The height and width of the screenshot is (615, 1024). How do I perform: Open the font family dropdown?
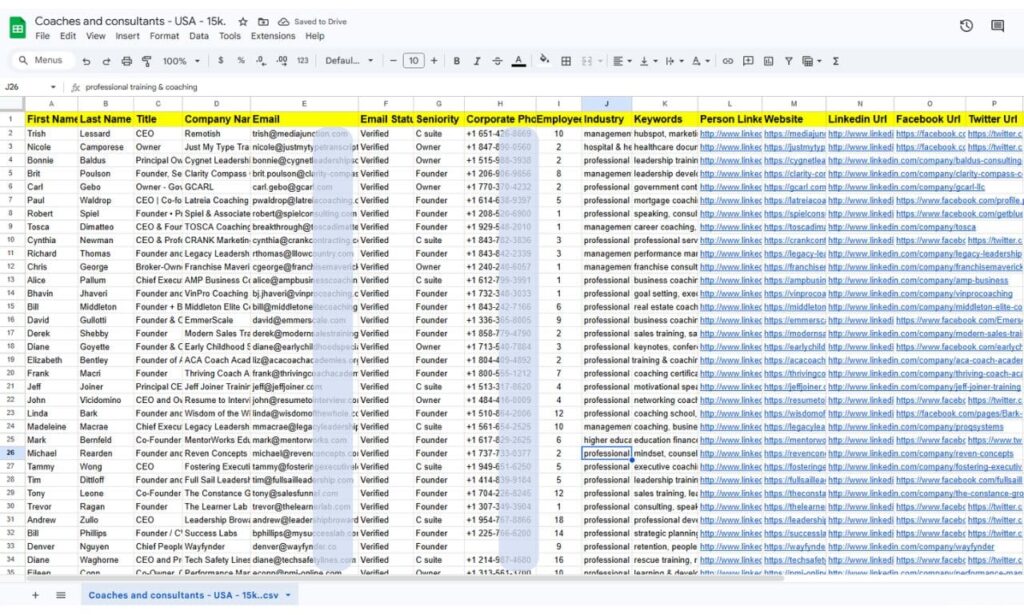point(349,61)
